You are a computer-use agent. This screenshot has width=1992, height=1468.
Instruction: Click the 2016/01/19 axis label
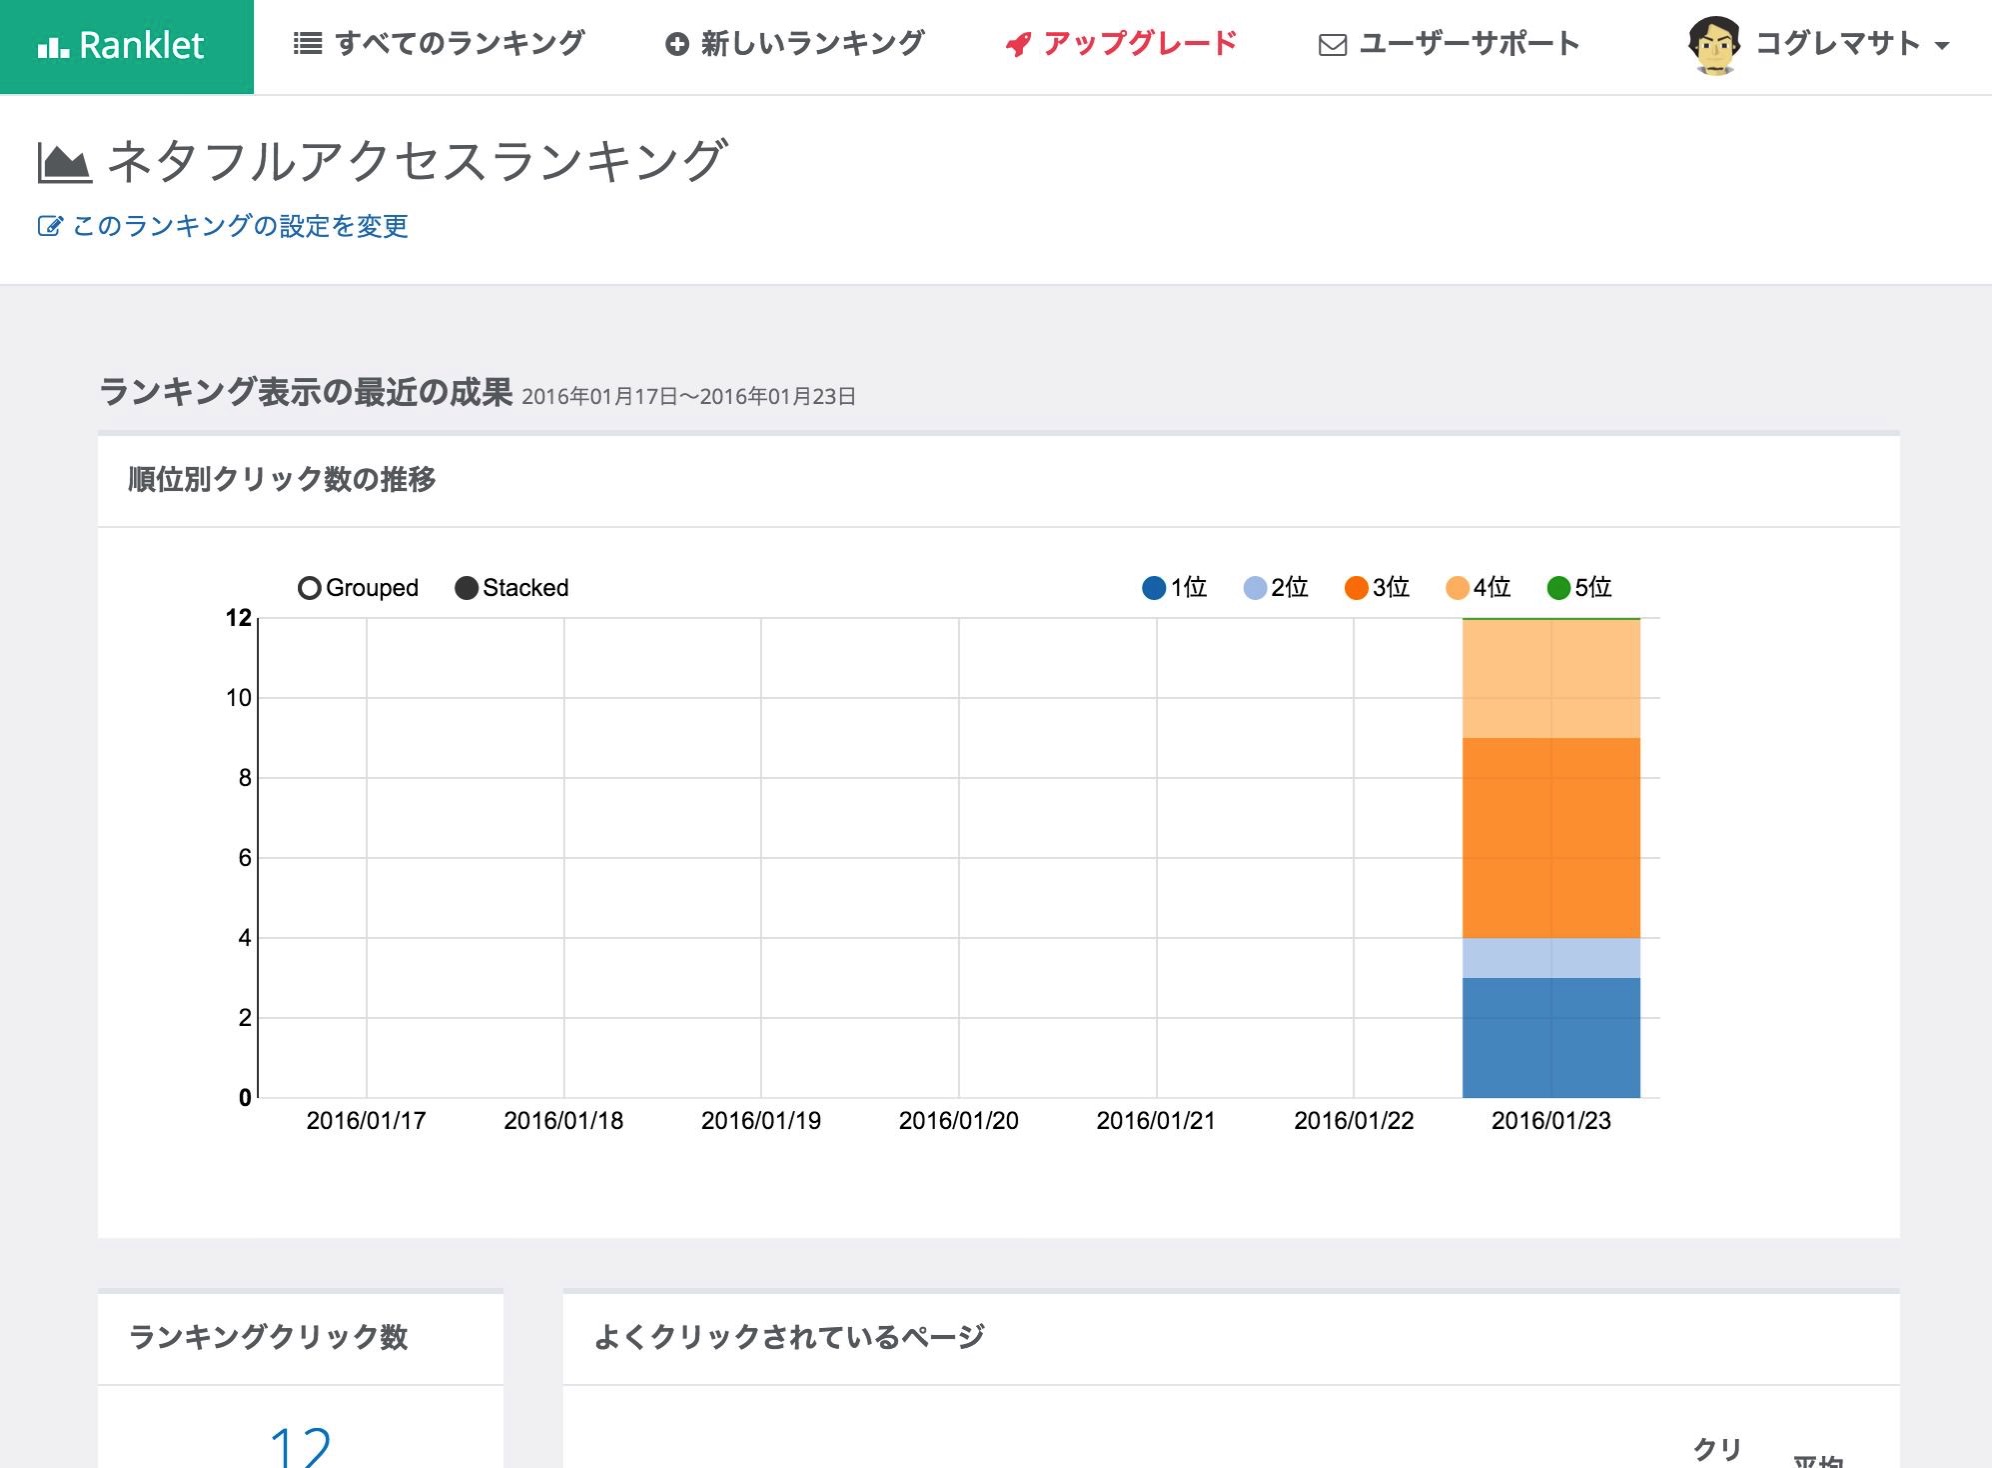[761, 1121]
